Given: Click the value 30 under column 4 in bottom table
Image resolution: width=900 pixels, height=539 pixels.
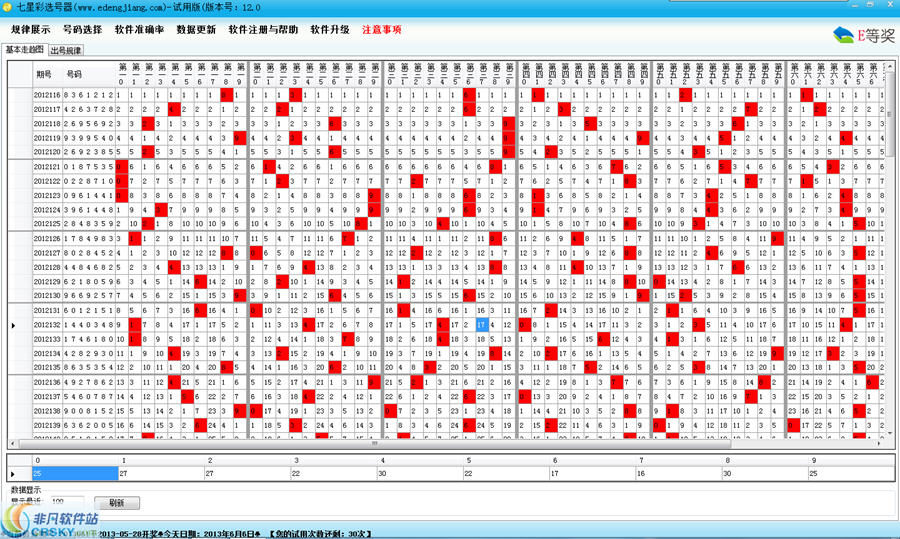Looking at the screenshot, I should coord(420,474).
